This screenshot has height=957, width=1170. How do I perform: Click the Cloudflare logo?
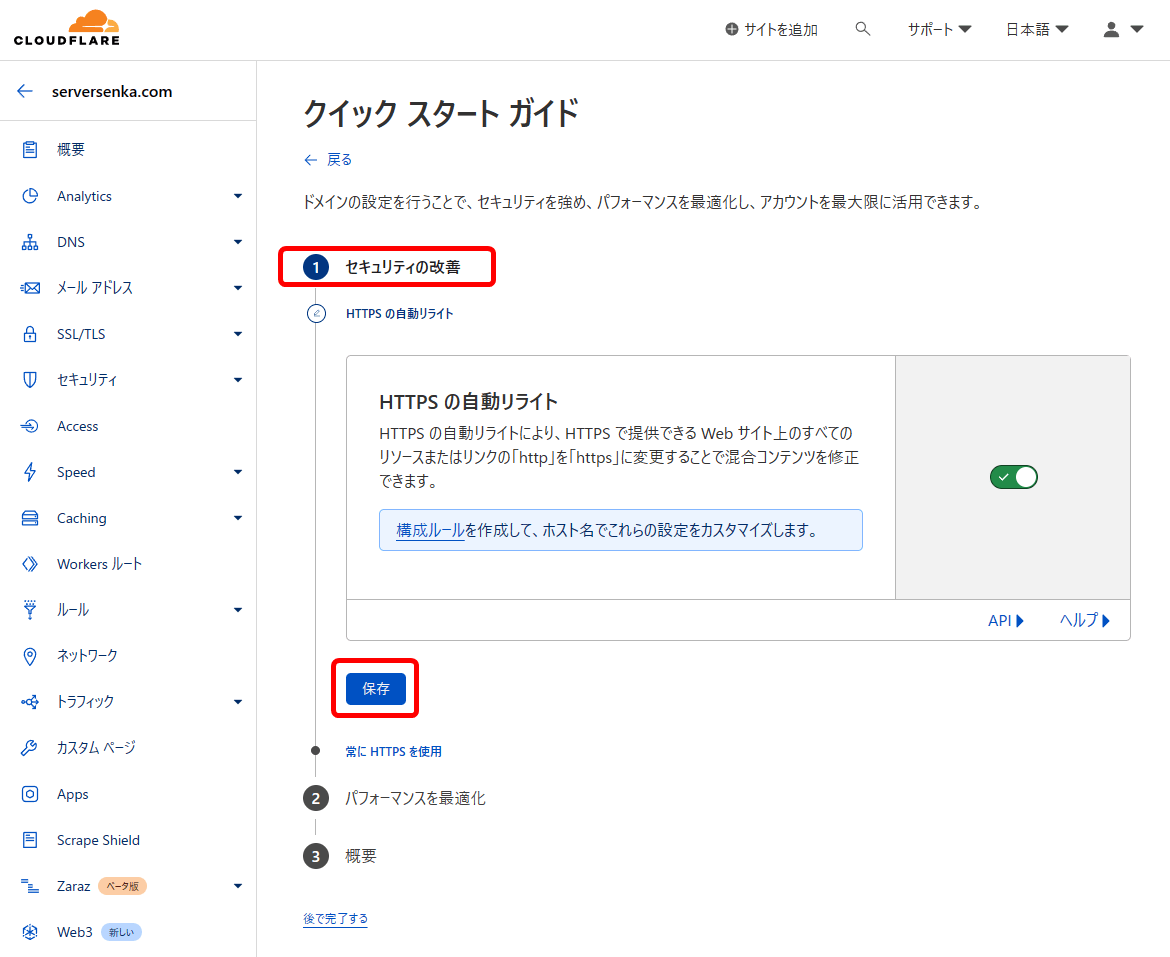(66, 27)
